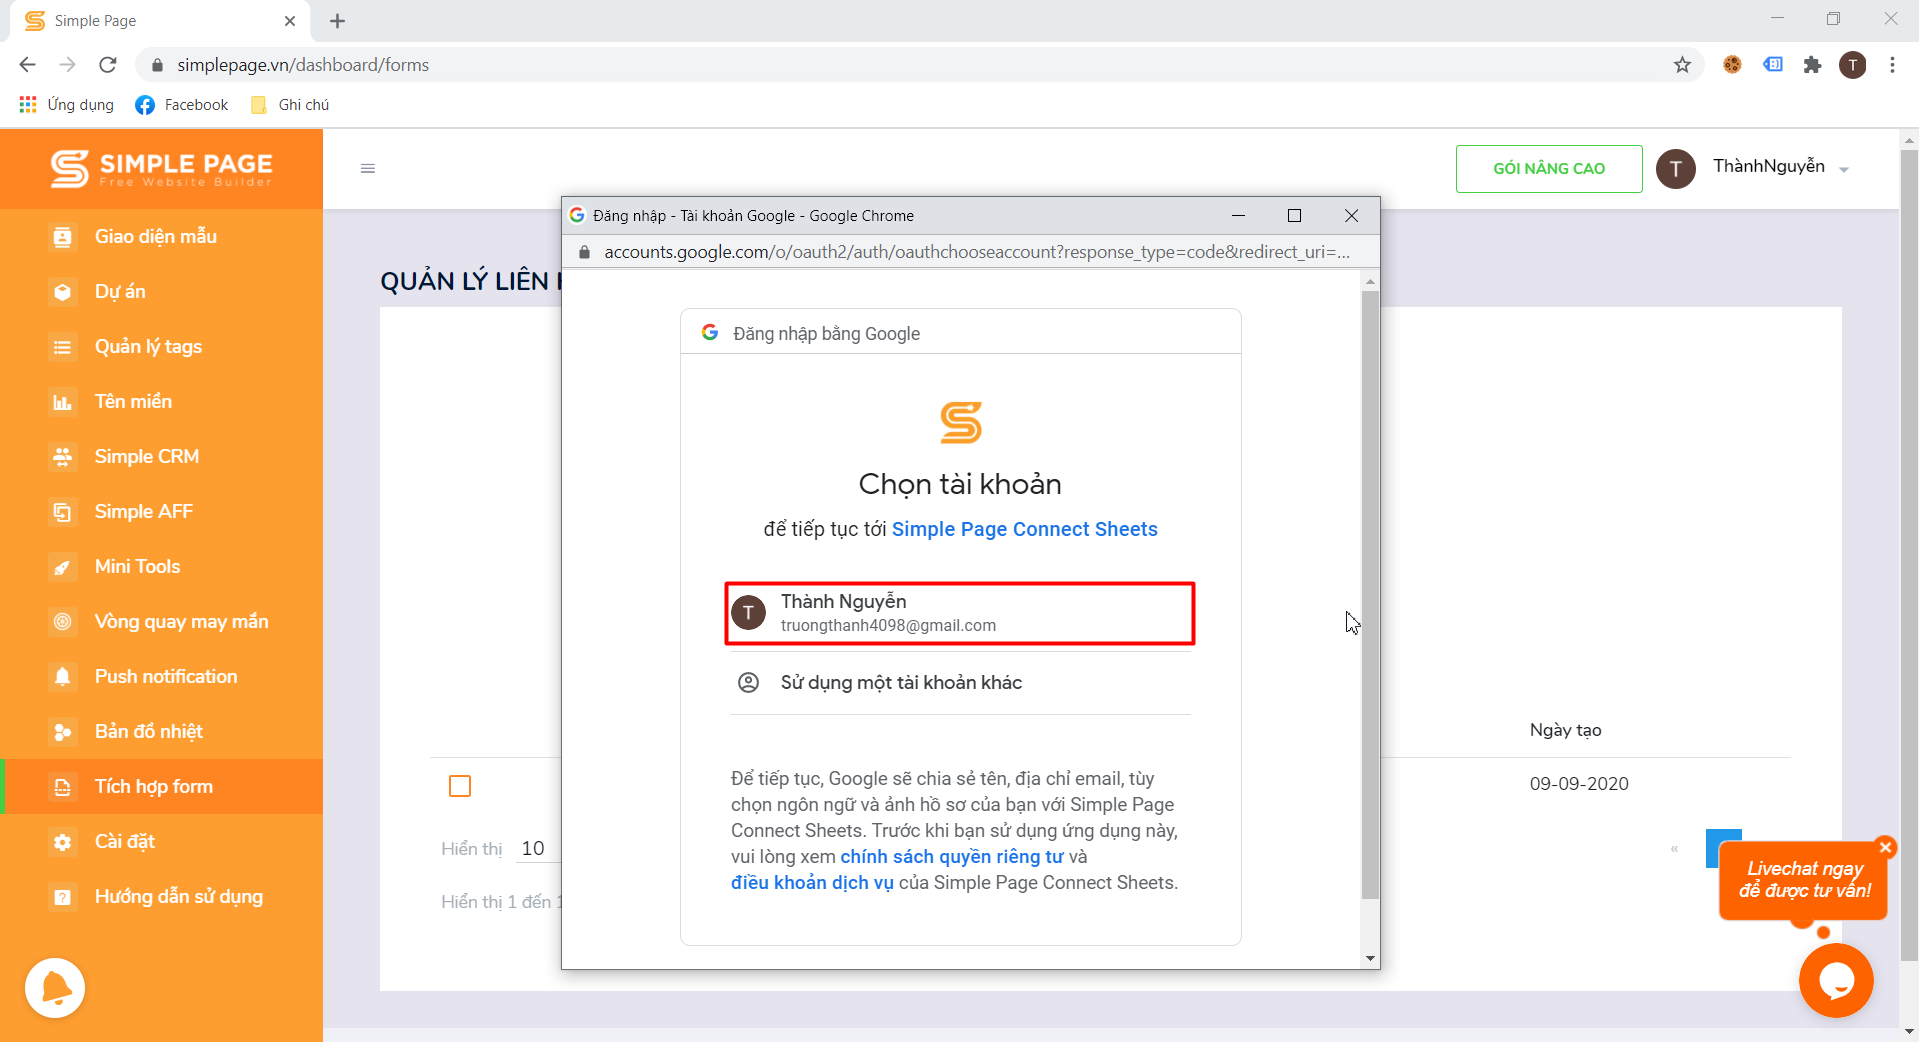Click the main browser back arrow
Screen dimensions: 1919x1042
27,65
